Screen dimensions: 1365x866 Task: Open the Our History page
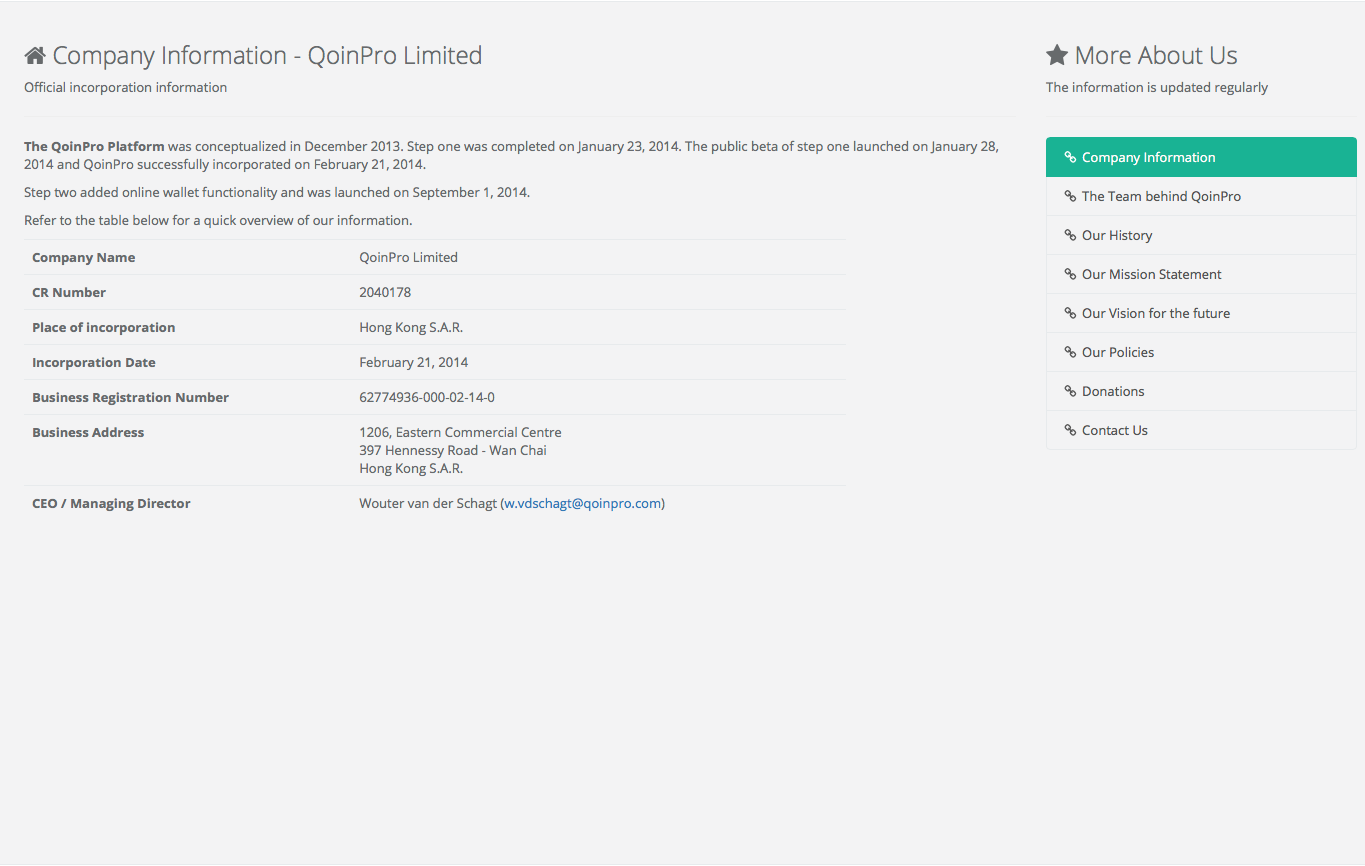point(1201,235)
